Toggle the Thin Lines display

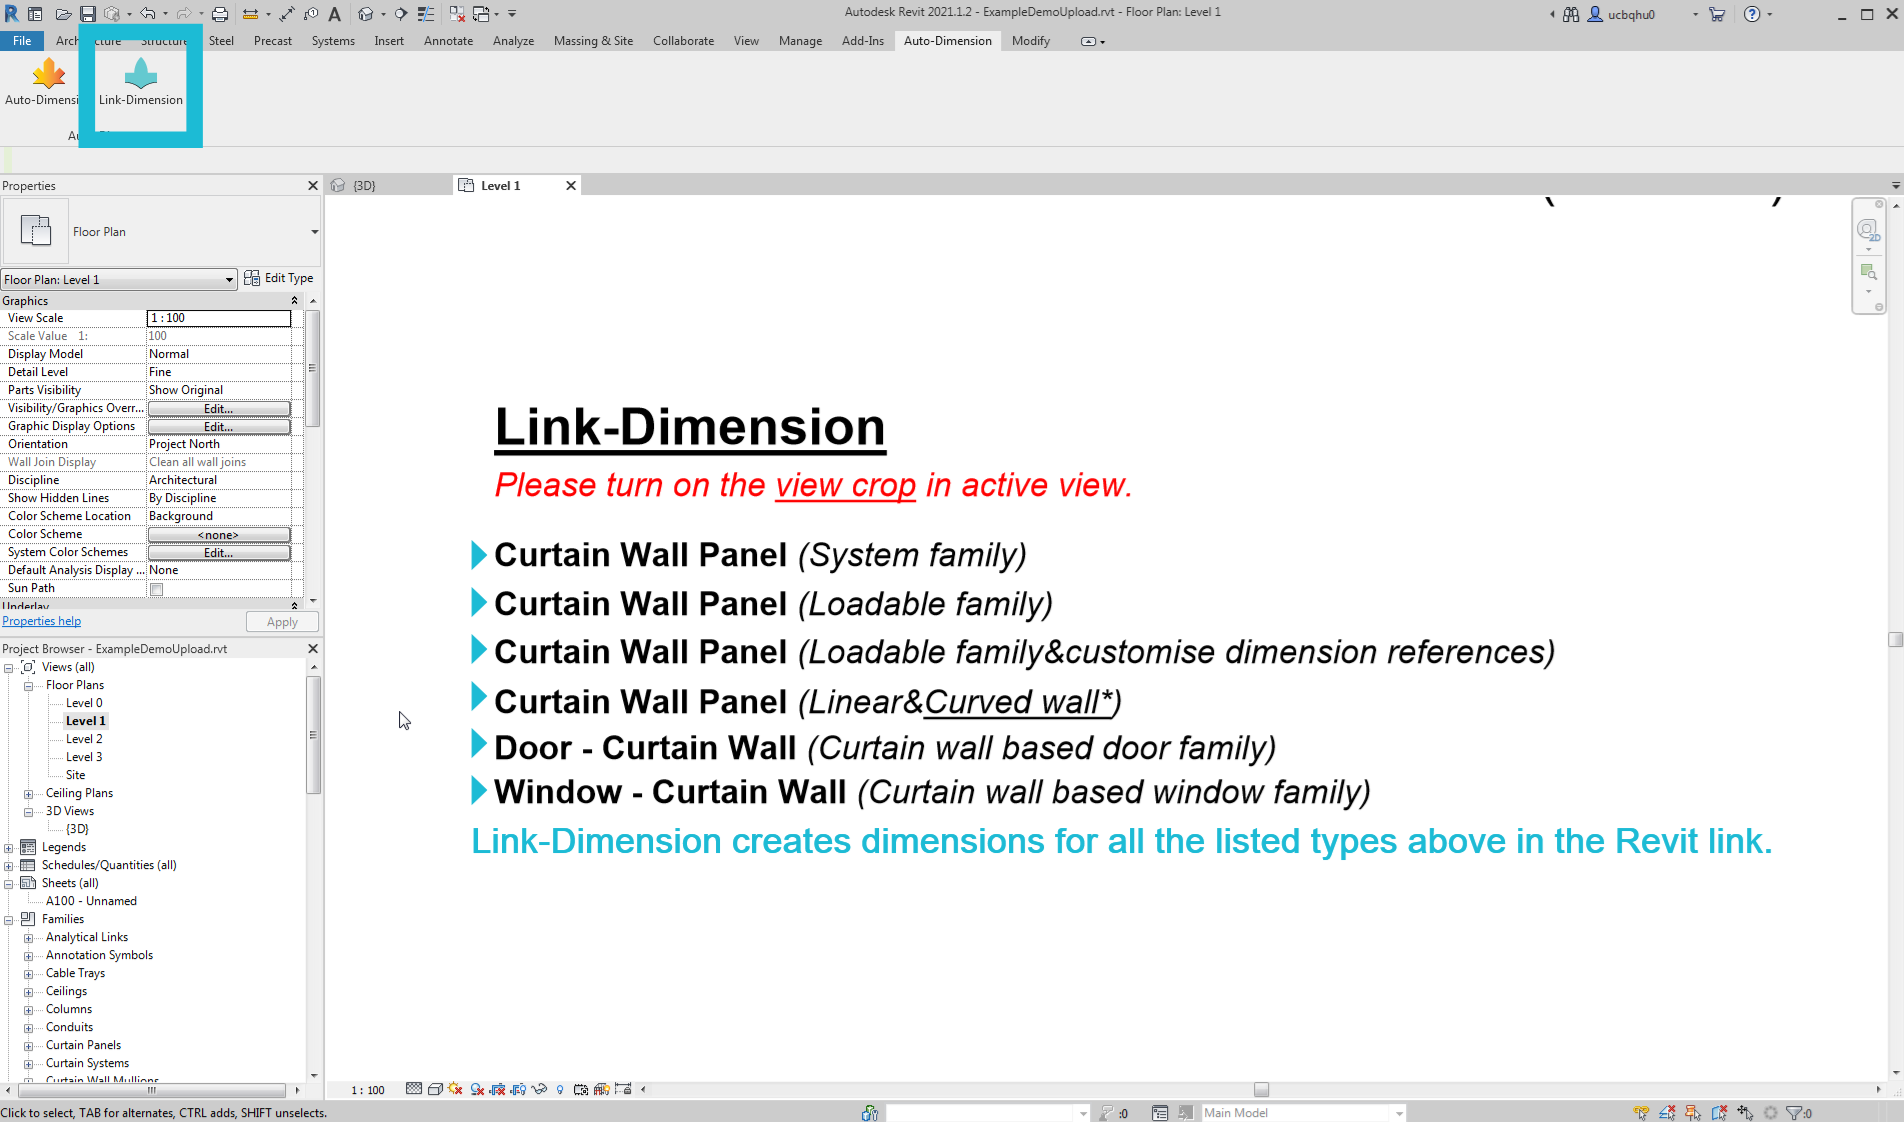[426, 14]
